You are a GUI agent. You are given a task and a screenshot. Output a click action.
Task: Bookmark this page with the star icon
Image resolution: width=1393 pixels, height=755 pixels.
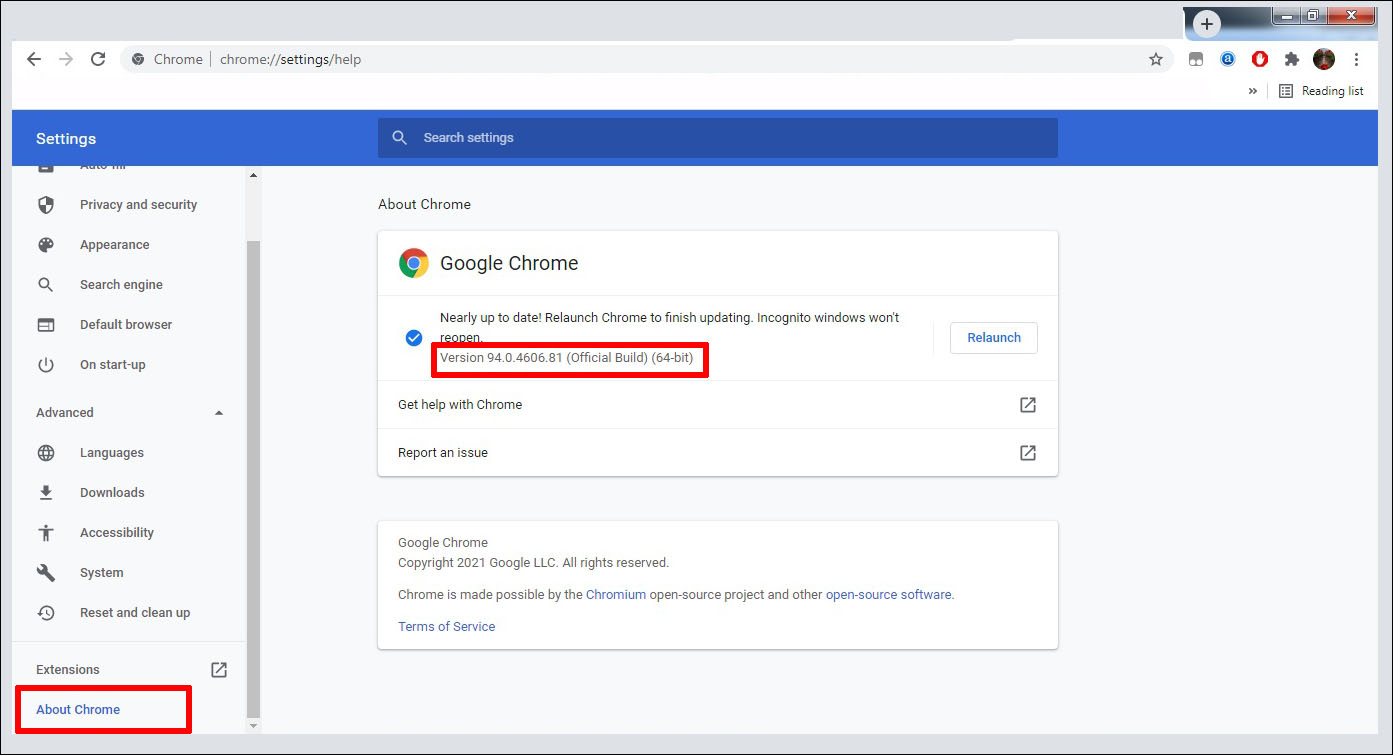click(x=1156, y=59)
